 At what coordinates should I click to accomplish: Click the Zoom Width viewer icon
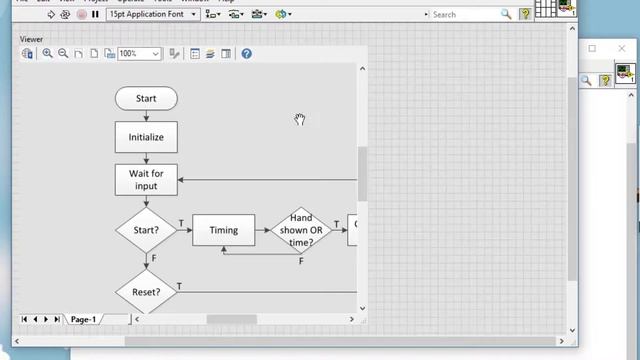point(78,53)
